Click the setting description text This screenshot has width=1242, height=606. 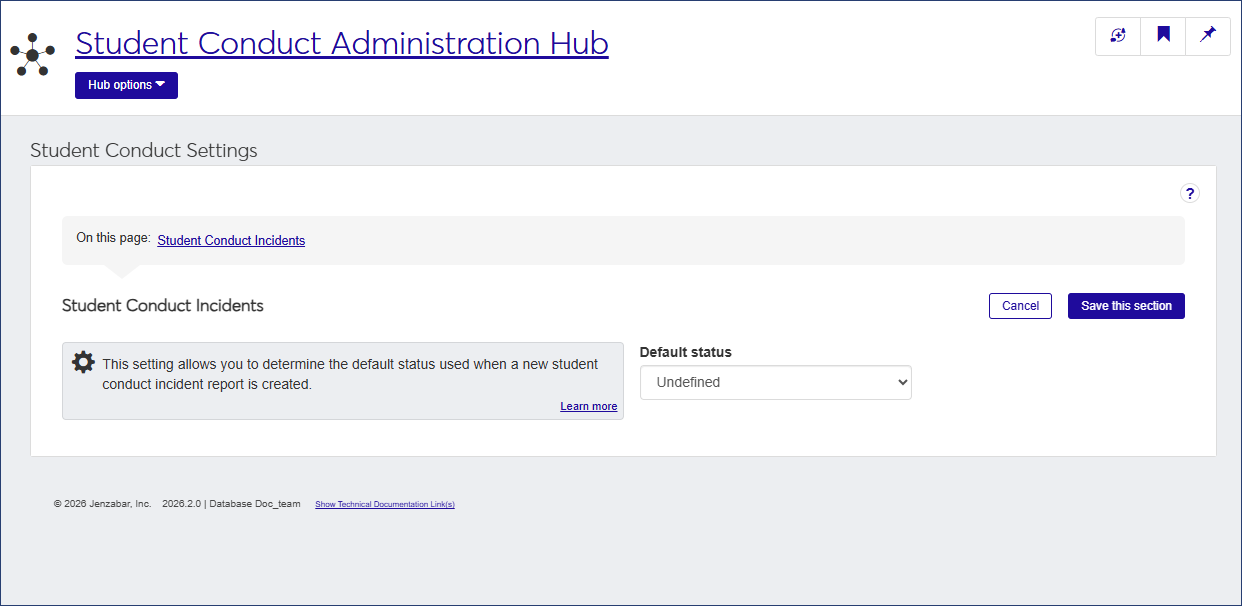pyautogui.click(x=350, y=374)
